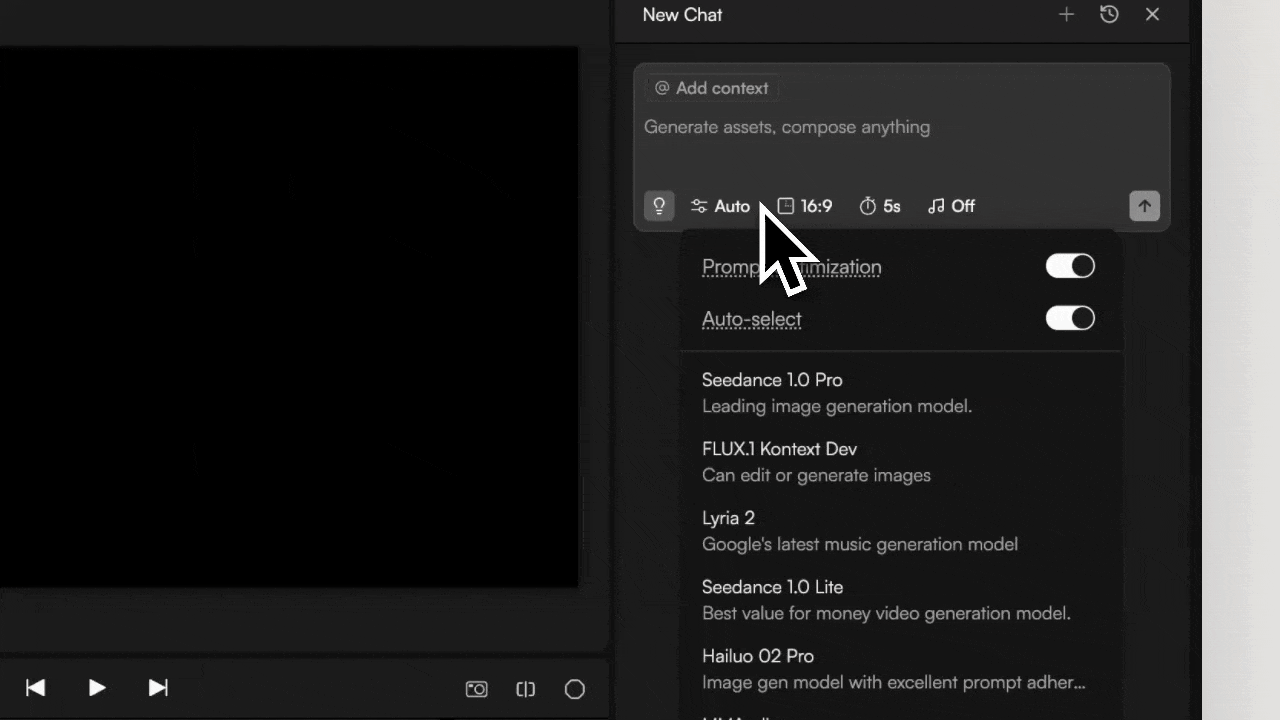
Task: Click the lightbulb prompt enhancement icon
Action: [x=659, y=206]
